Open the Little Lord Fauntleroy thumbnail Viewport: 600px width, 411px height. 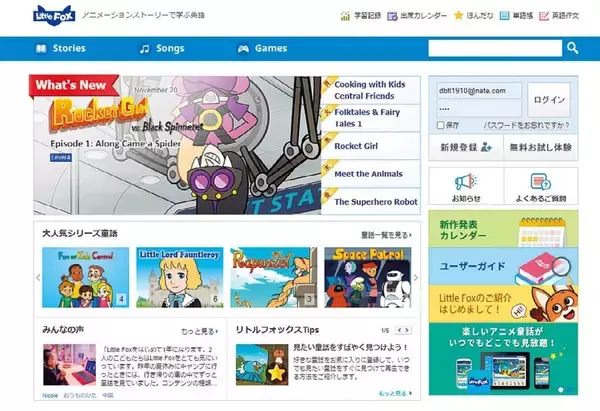point(179,277)
